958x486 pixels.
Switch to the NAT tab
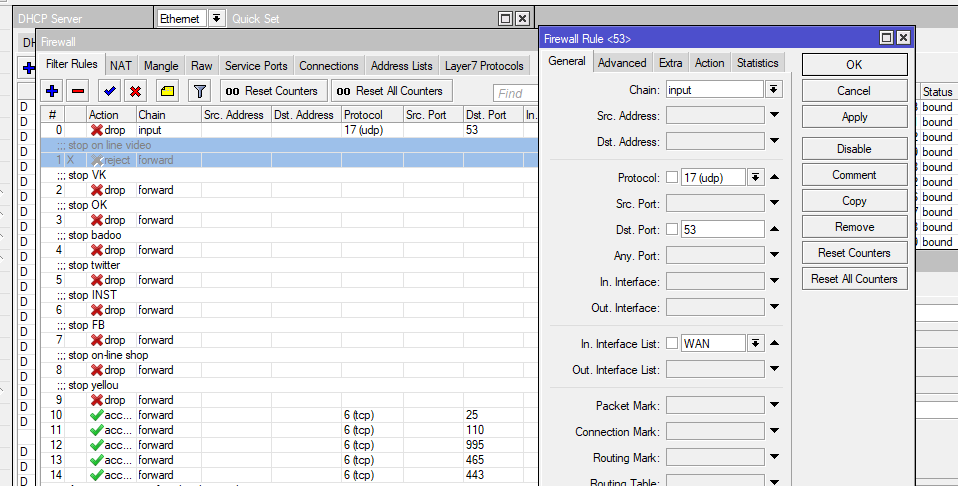click(121, 65)
